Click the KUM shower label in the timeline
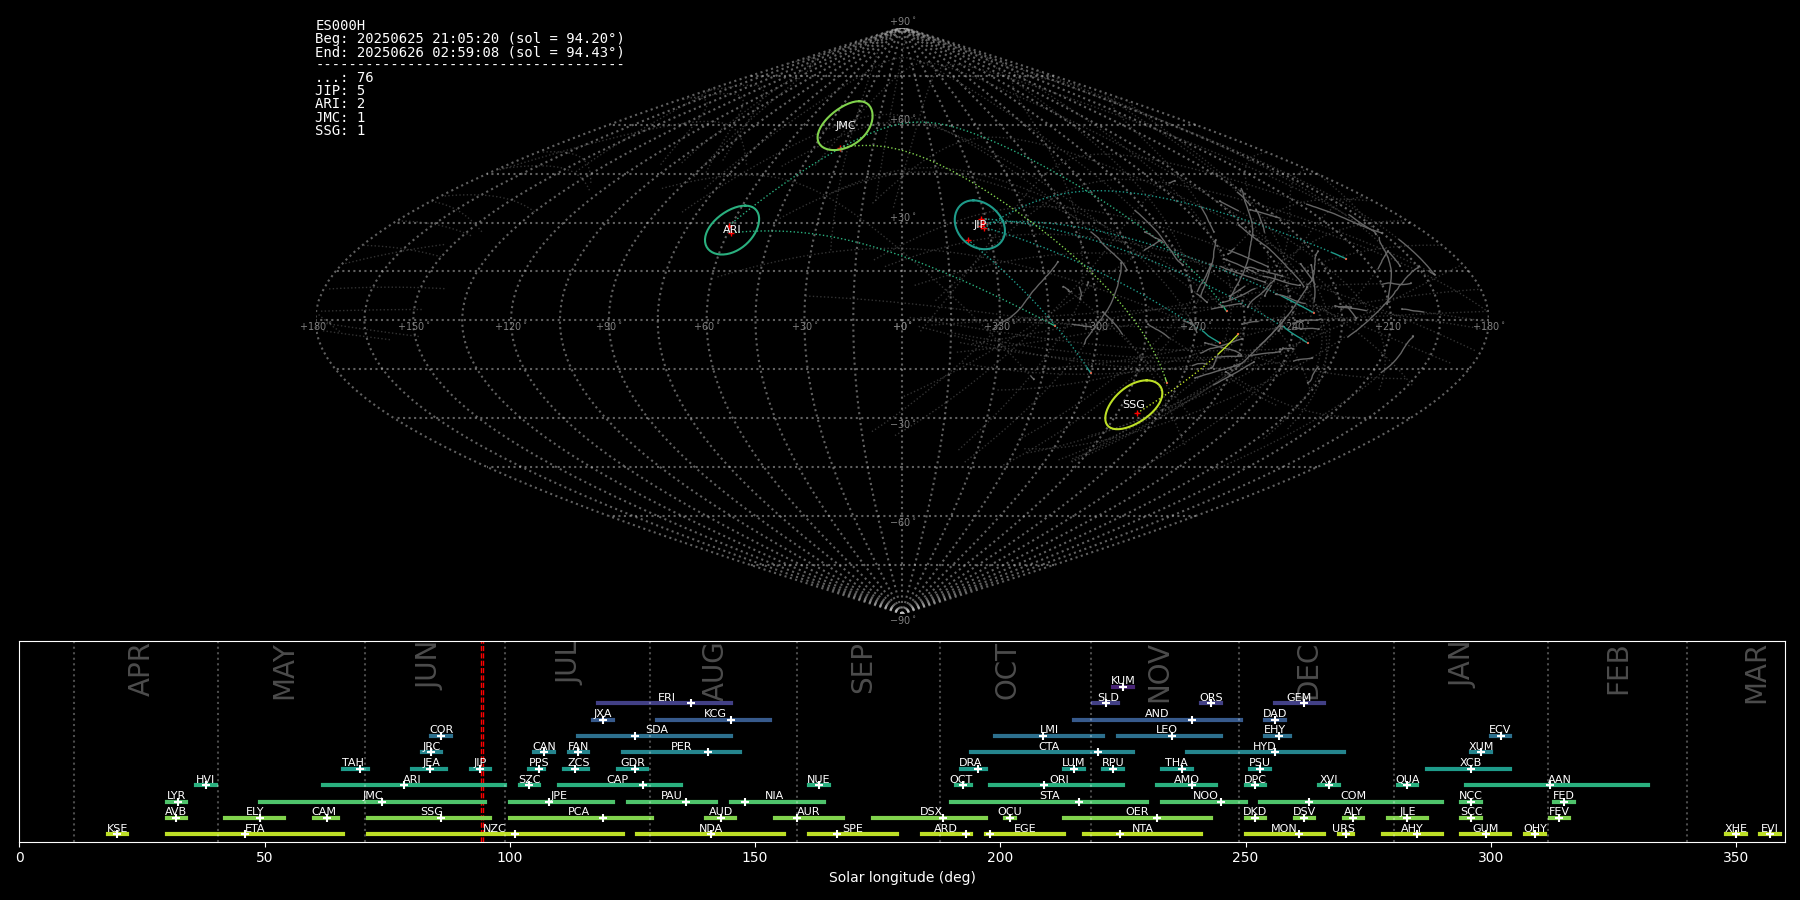The image size is (1800, 900). (x=1123, y=681)
